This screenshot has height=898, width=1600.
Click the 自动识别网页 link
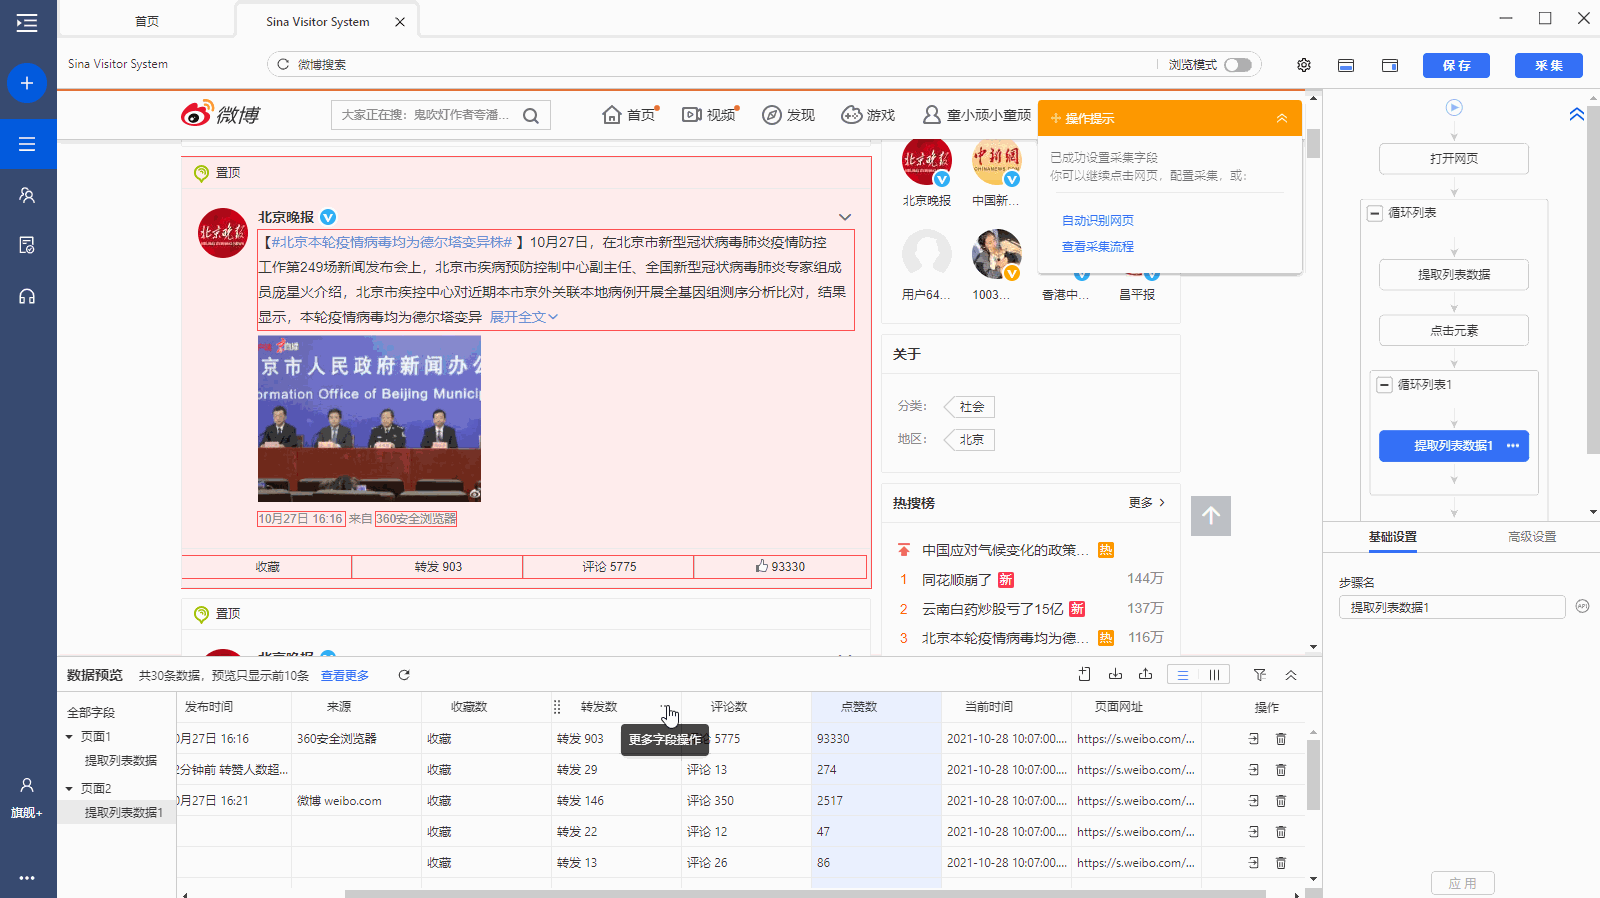[1097, 221]
